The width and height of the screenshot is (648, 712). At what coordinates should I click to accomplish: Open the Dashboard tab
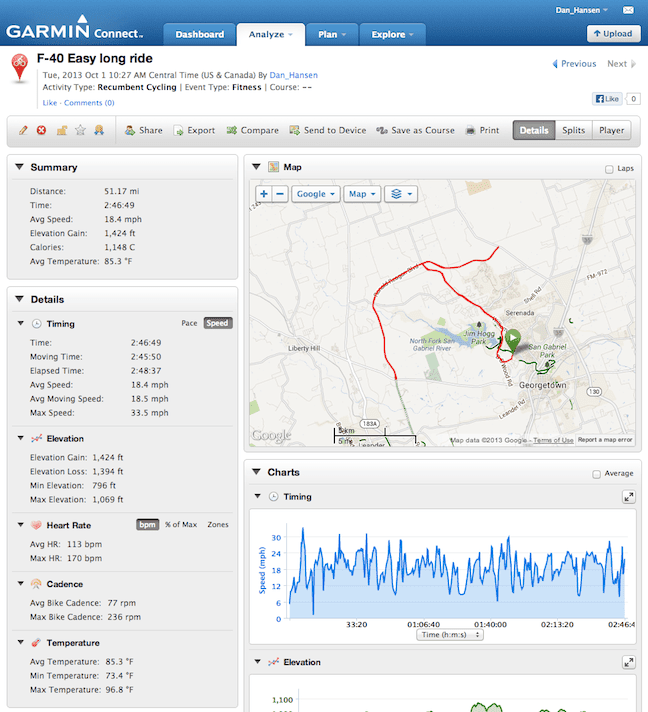tap(199, 34)
